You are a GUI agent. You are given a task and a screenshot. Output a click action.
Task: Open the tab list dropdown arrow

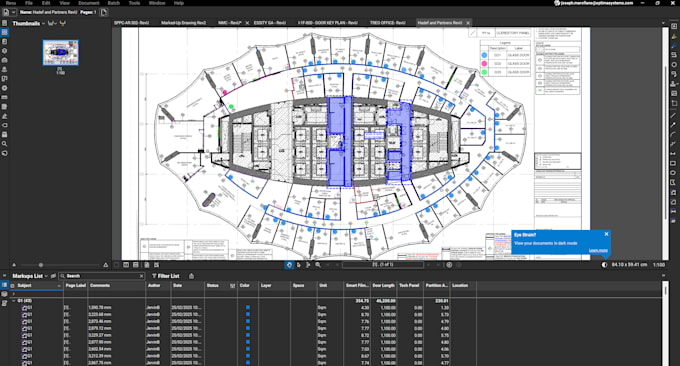click(x=663, y=23)
